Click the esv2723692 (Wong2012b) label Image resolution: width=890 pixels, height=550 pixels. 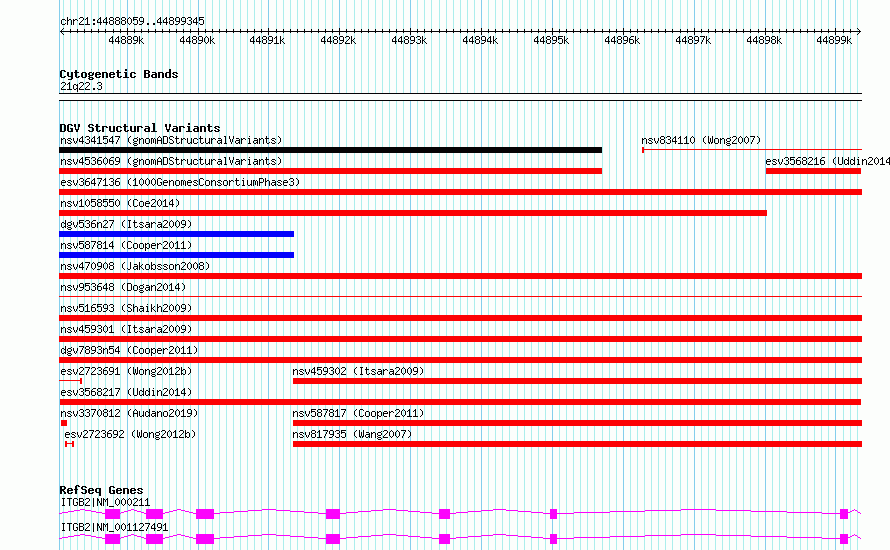[x=130, y=434]
